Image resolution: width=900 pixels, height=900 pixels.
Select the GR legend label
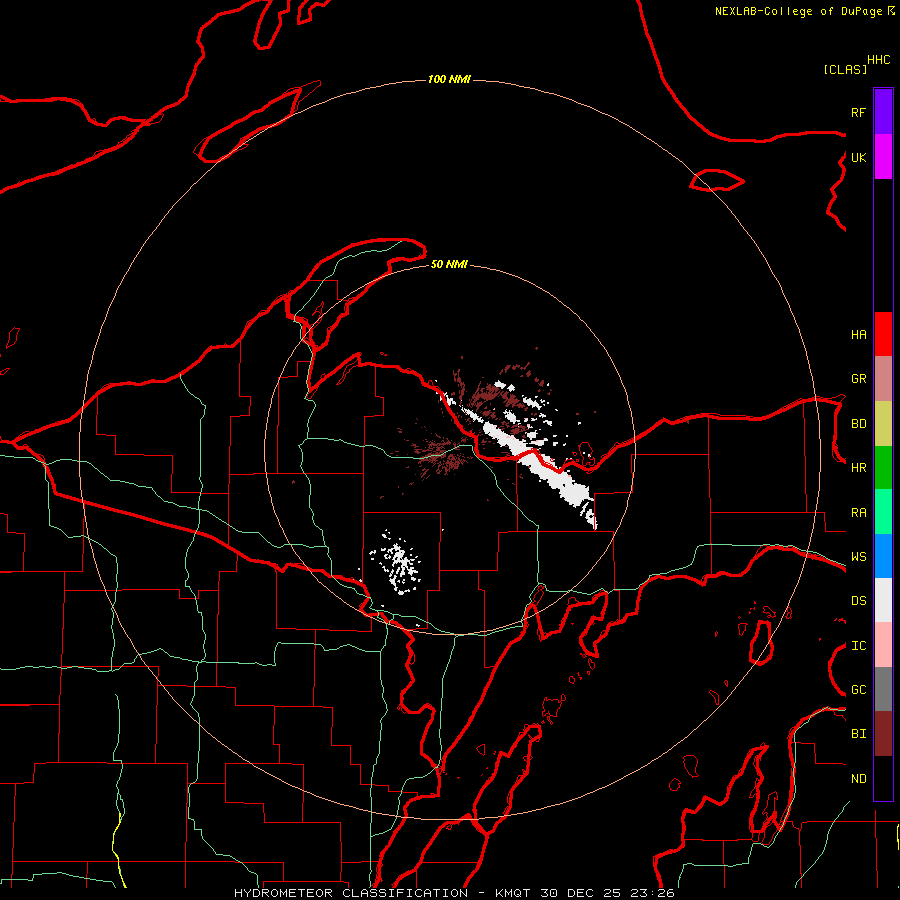(x=858, y=379)
